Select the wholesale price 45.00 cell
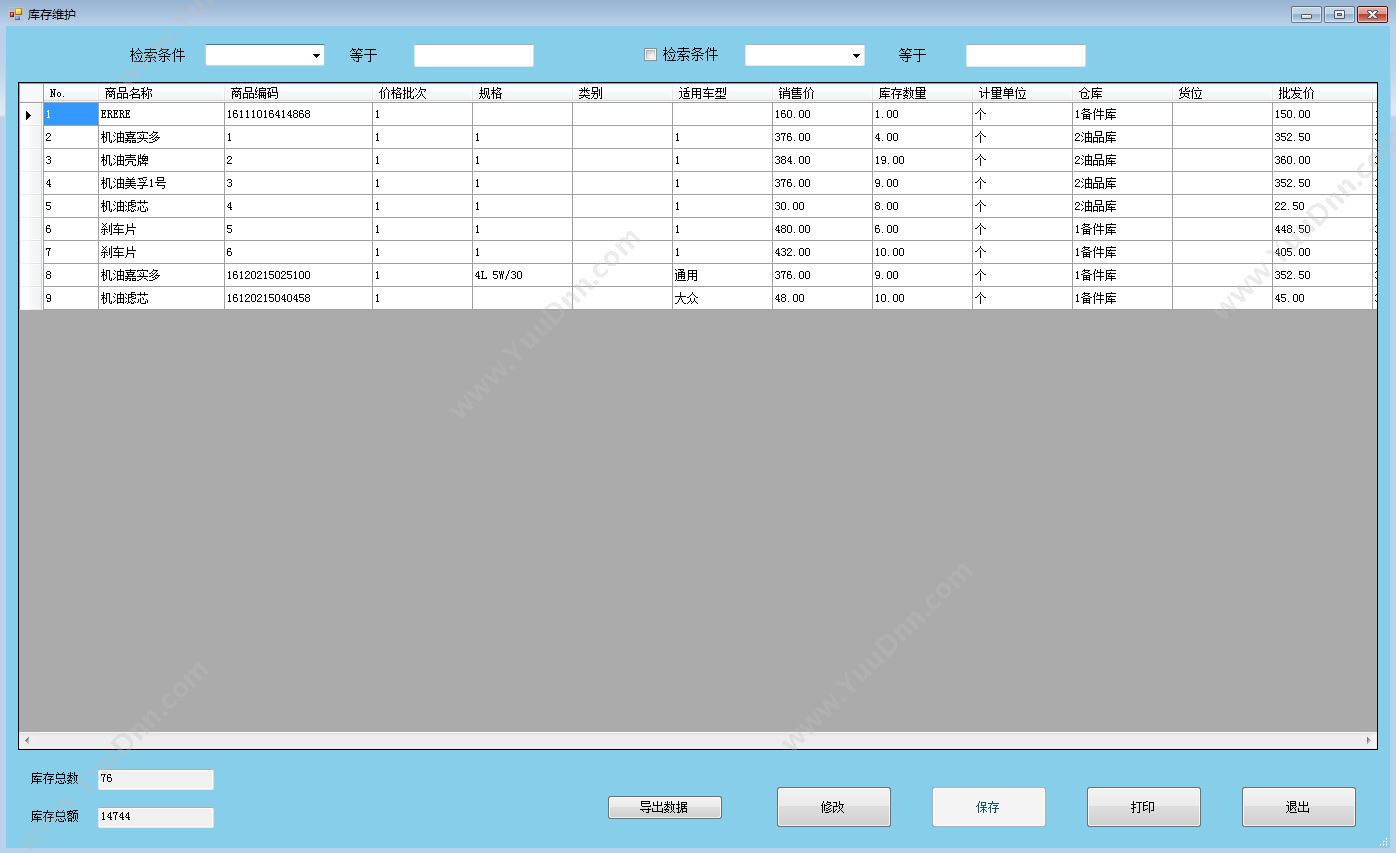The image size is (1396, 853). click(x=1323, y=298)
